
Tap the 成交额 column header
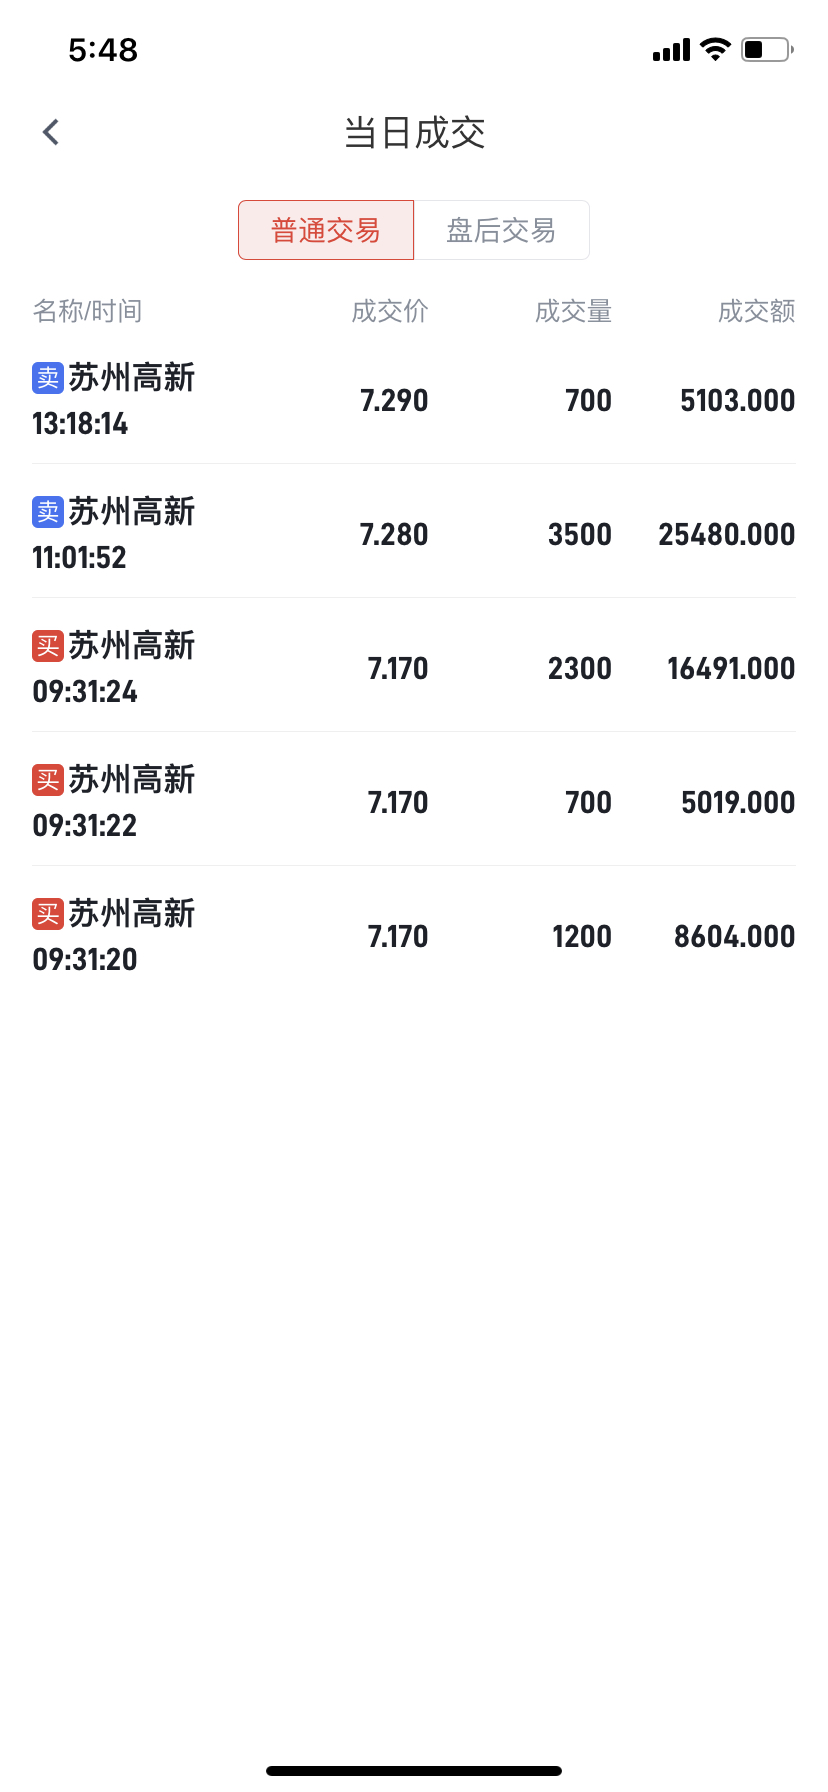756,311
